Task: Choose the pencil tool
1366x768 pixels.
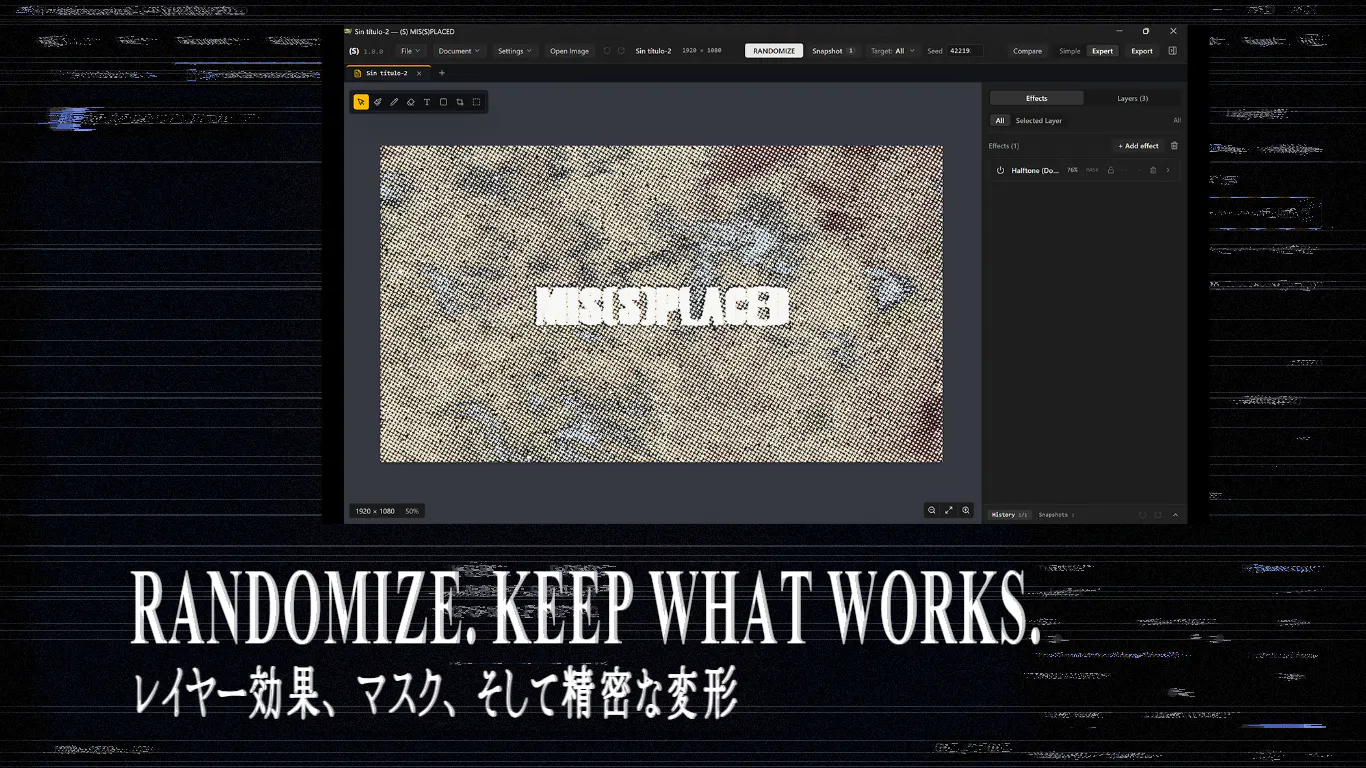Action: click(x=394, y=102)
